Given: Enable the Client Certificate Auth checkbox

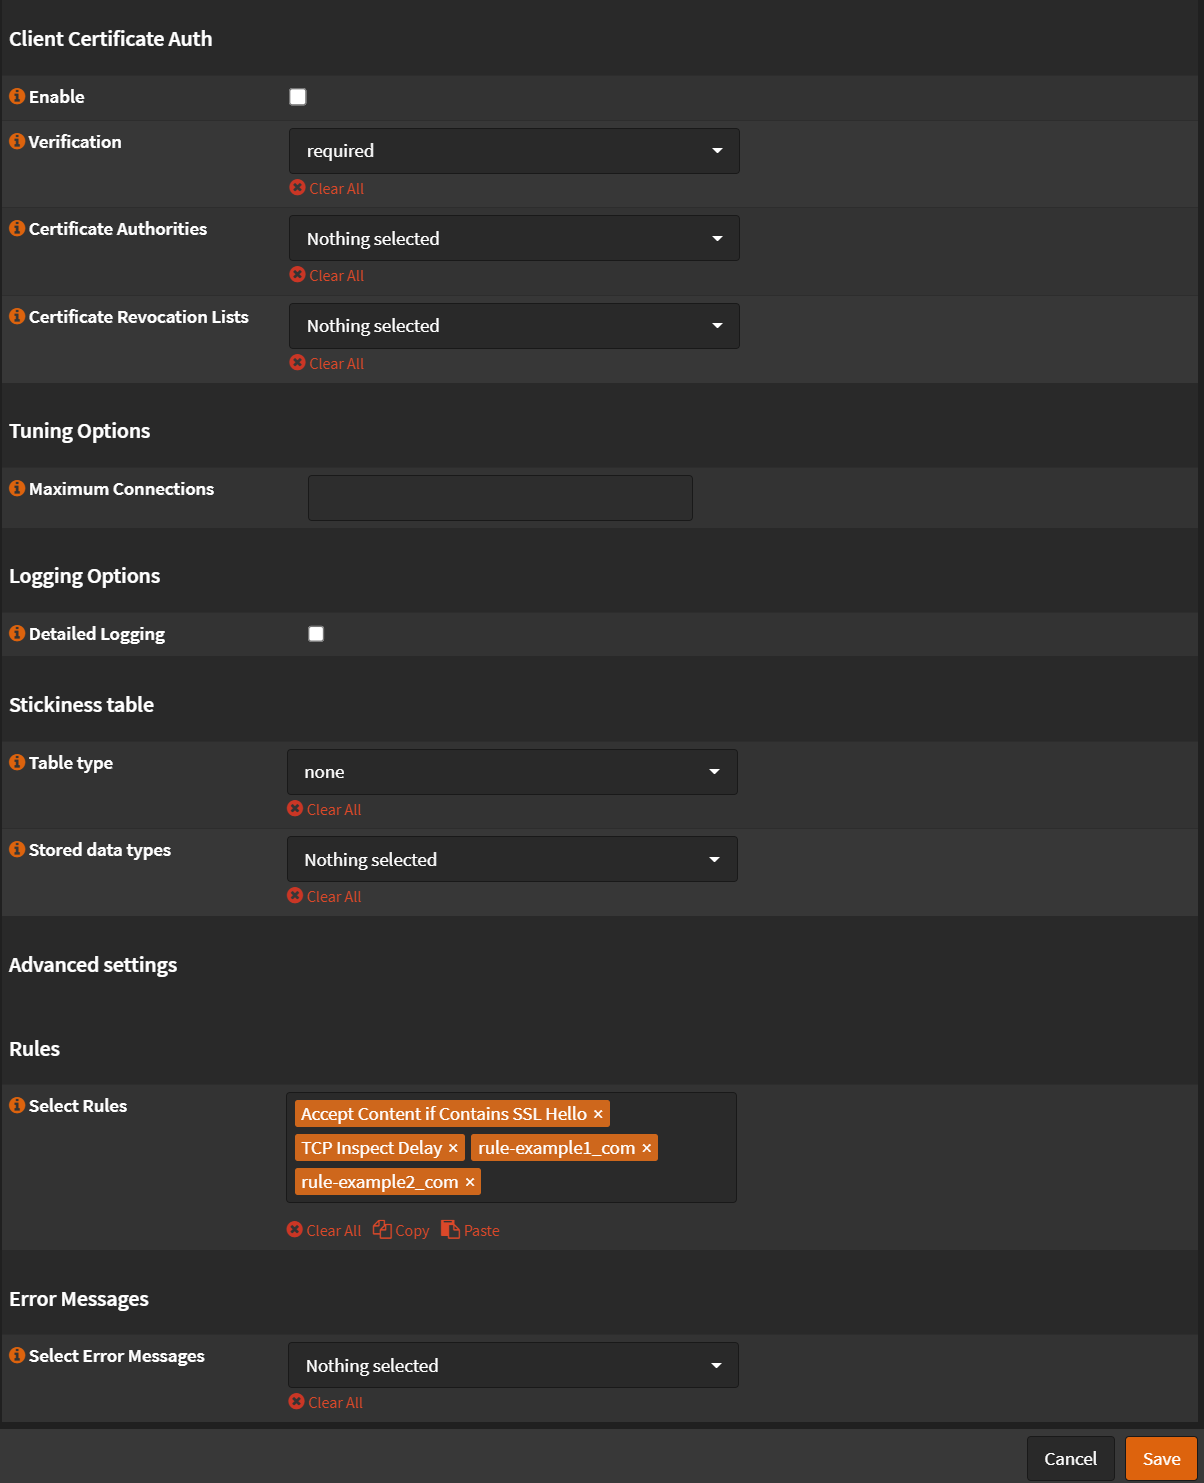Looking at the screenshot, I should tap(297, 96).
